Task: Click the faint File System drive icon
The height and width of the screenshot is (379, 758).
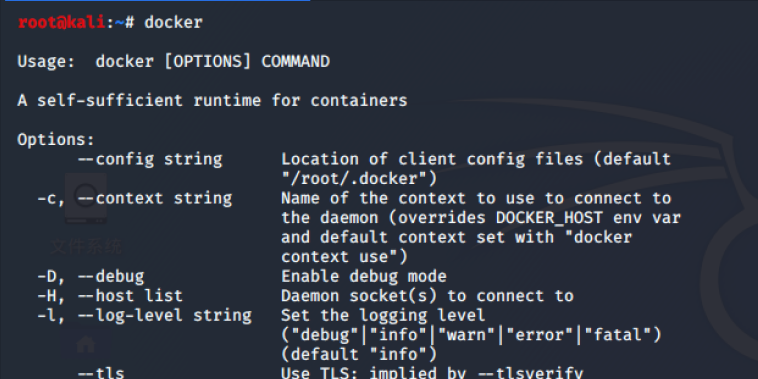Action: [x=86, y=199]
